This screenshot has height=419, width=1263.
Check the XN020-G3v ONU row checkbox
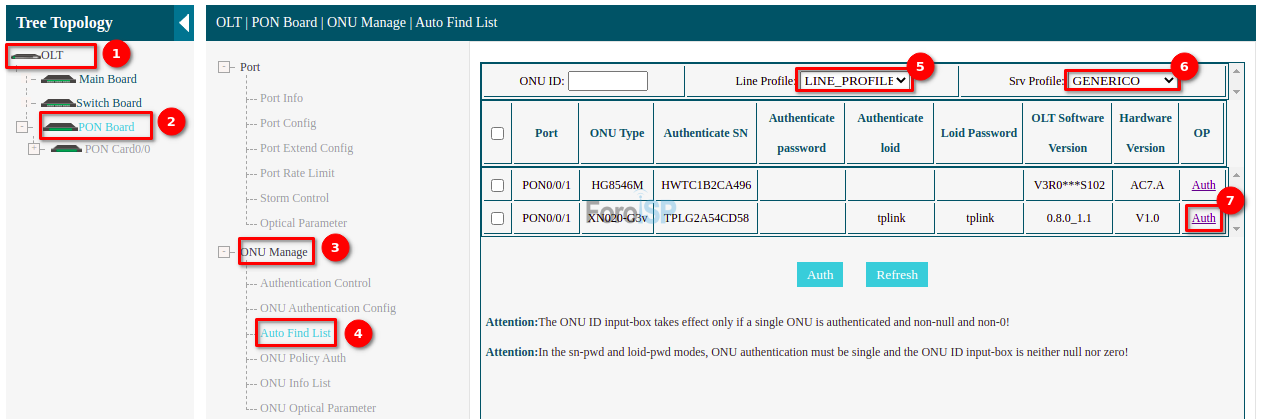[x=497, y=218]
